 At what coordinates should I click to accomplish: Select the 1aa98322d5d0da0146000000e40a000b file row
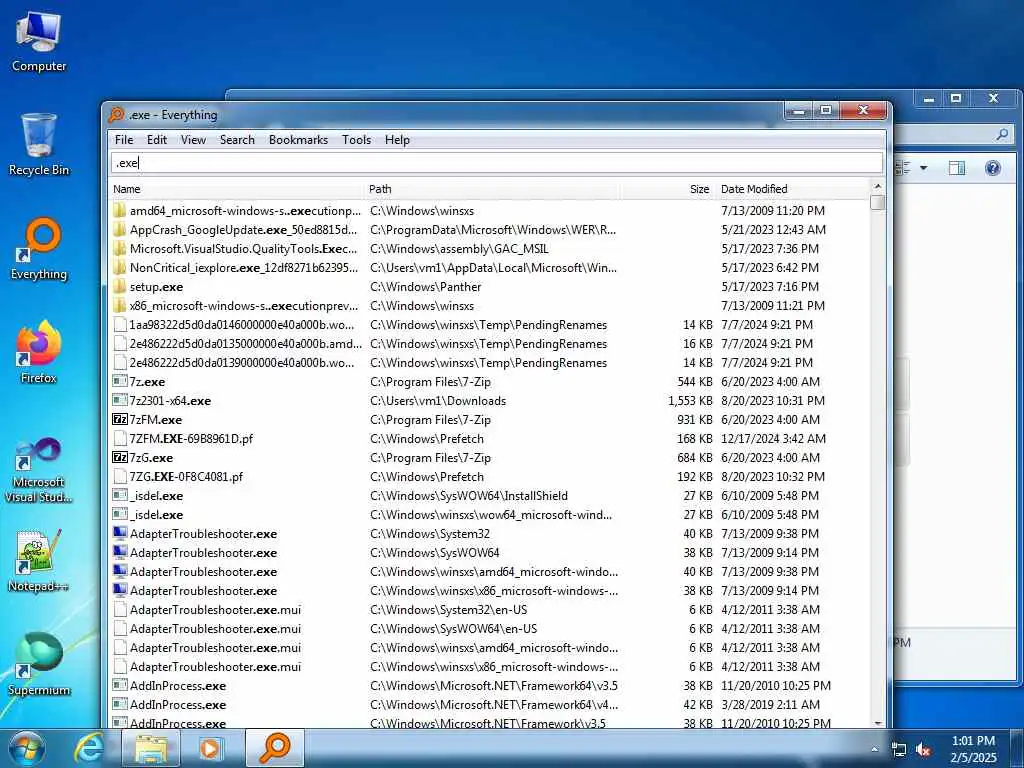coord(490,325)
